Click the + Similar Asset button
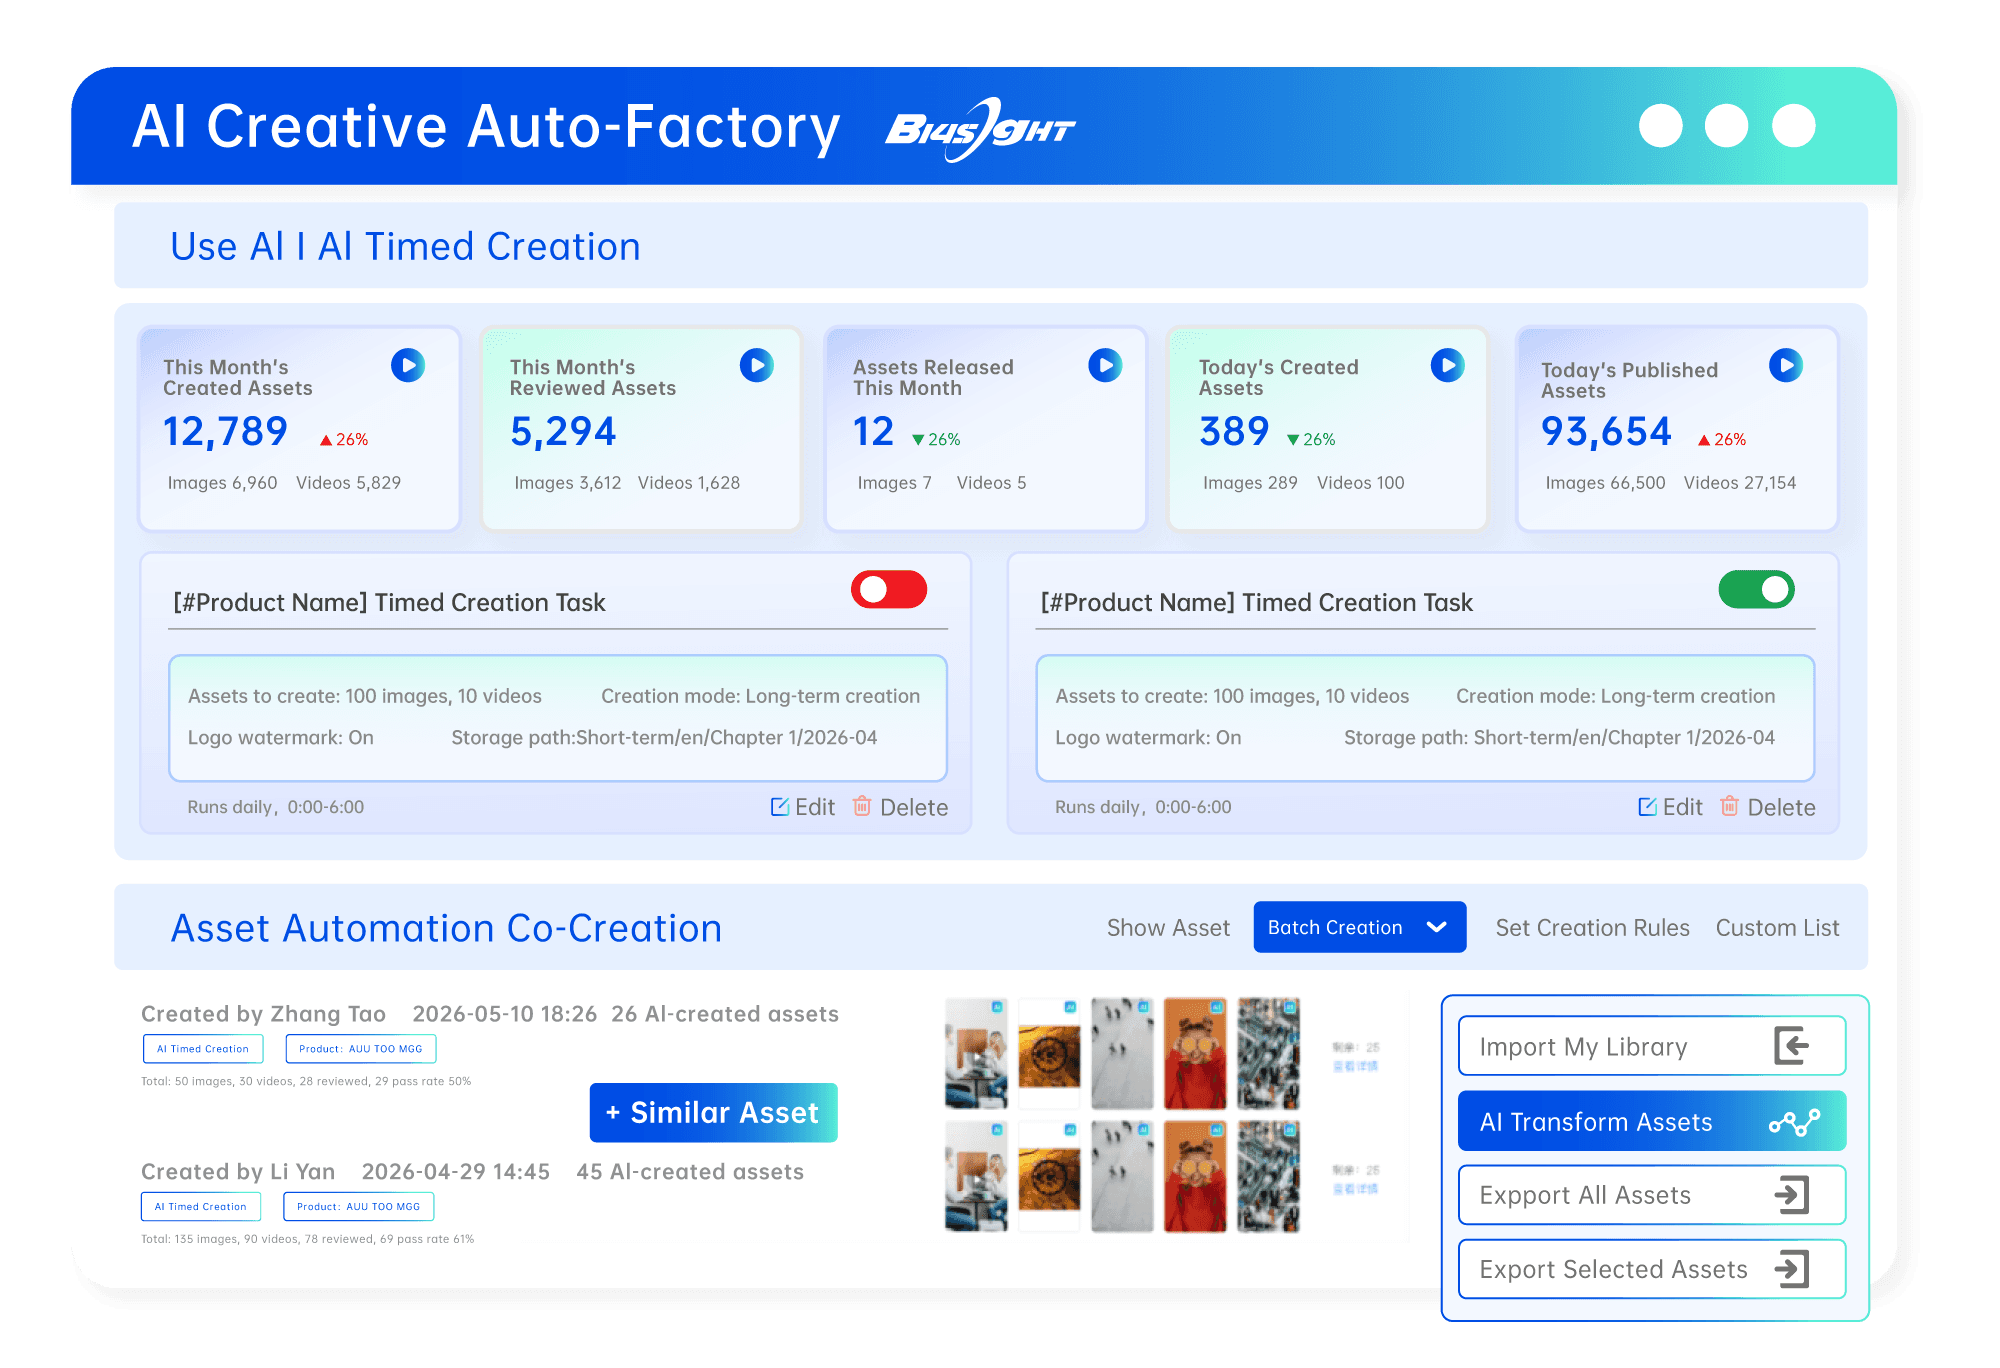 point(714,1112)
